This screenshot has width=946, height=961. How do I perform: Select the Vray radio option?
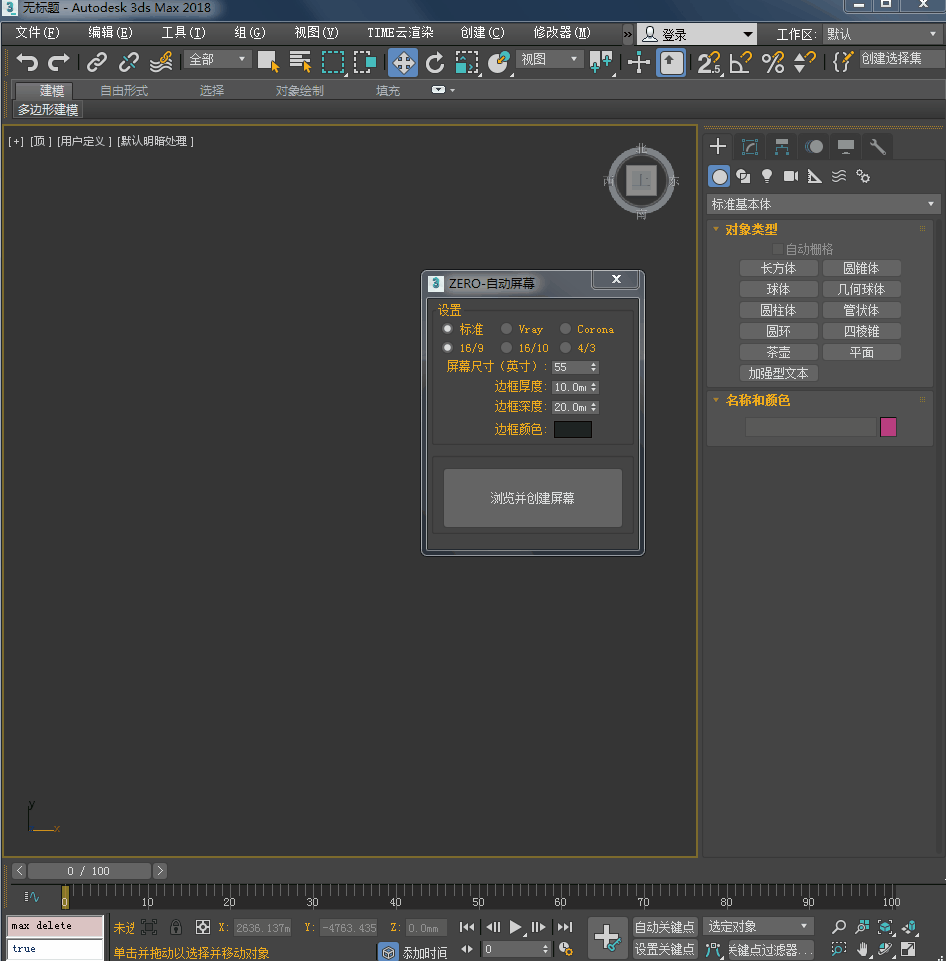point(507,329)
